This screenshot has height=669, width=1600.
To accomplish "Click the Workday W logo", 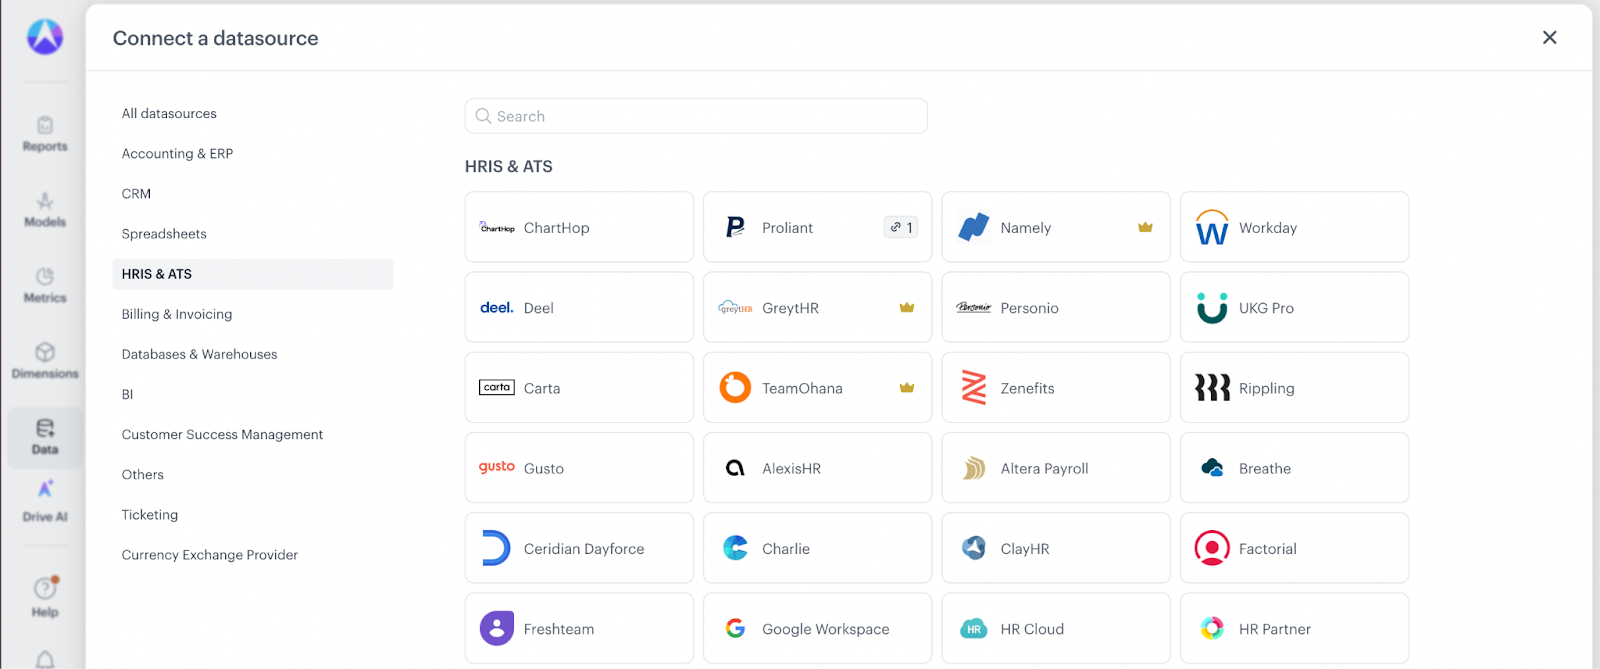I will tap(1212, 228).
